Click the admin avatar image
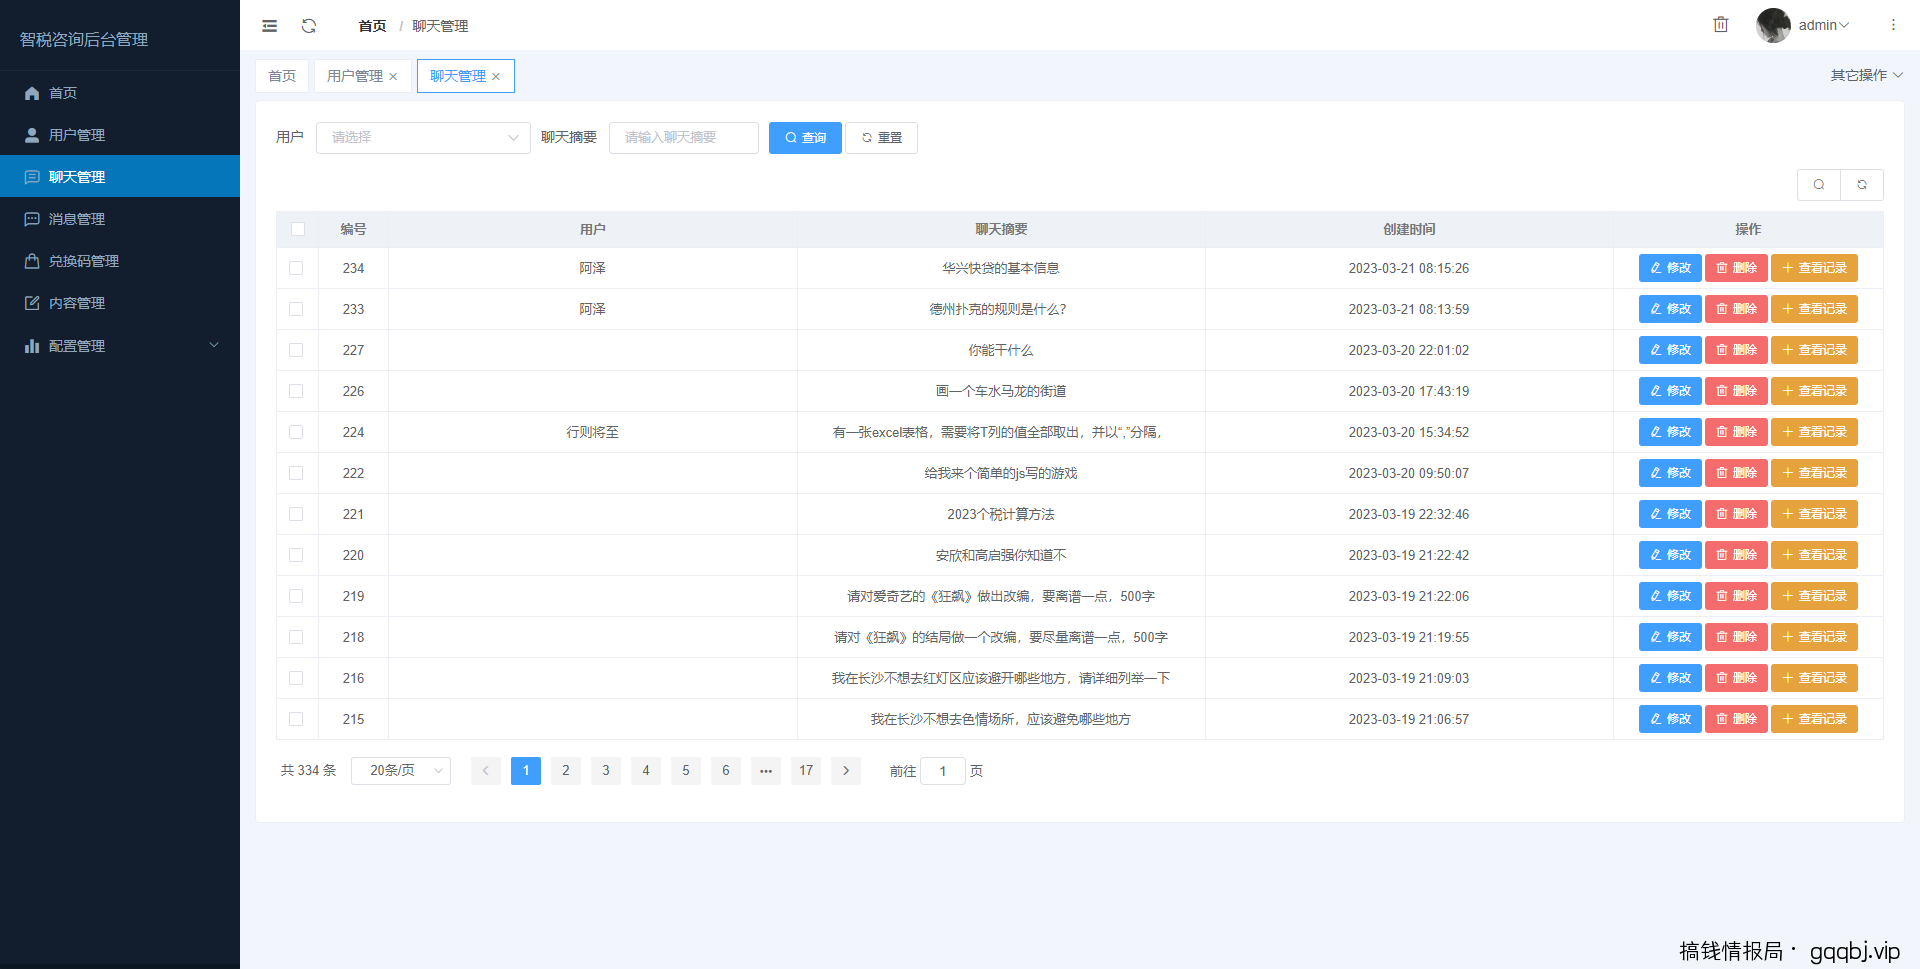1920x969 pixels. point(1773,25)
